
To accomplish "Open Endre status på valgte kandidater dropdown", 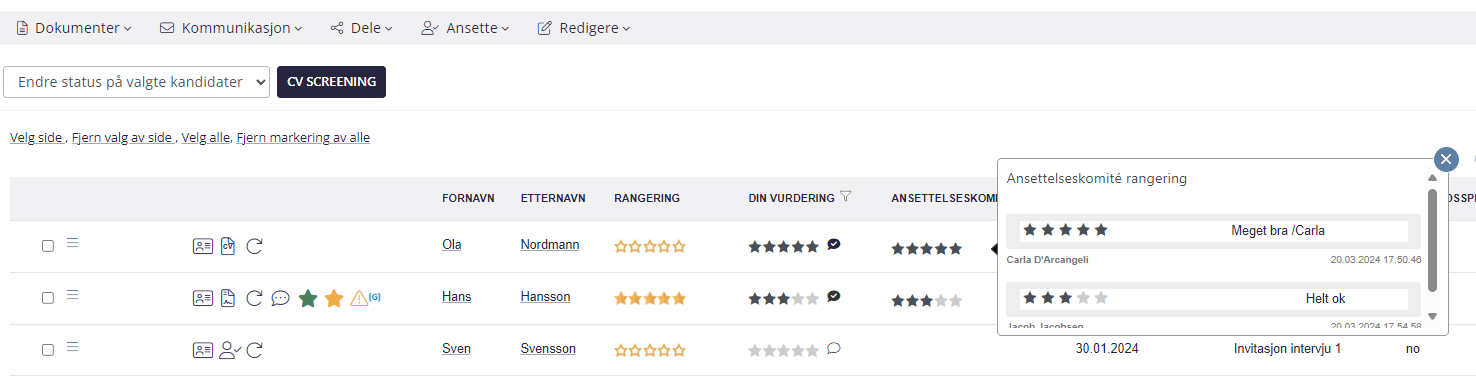I will pos(137,82).
